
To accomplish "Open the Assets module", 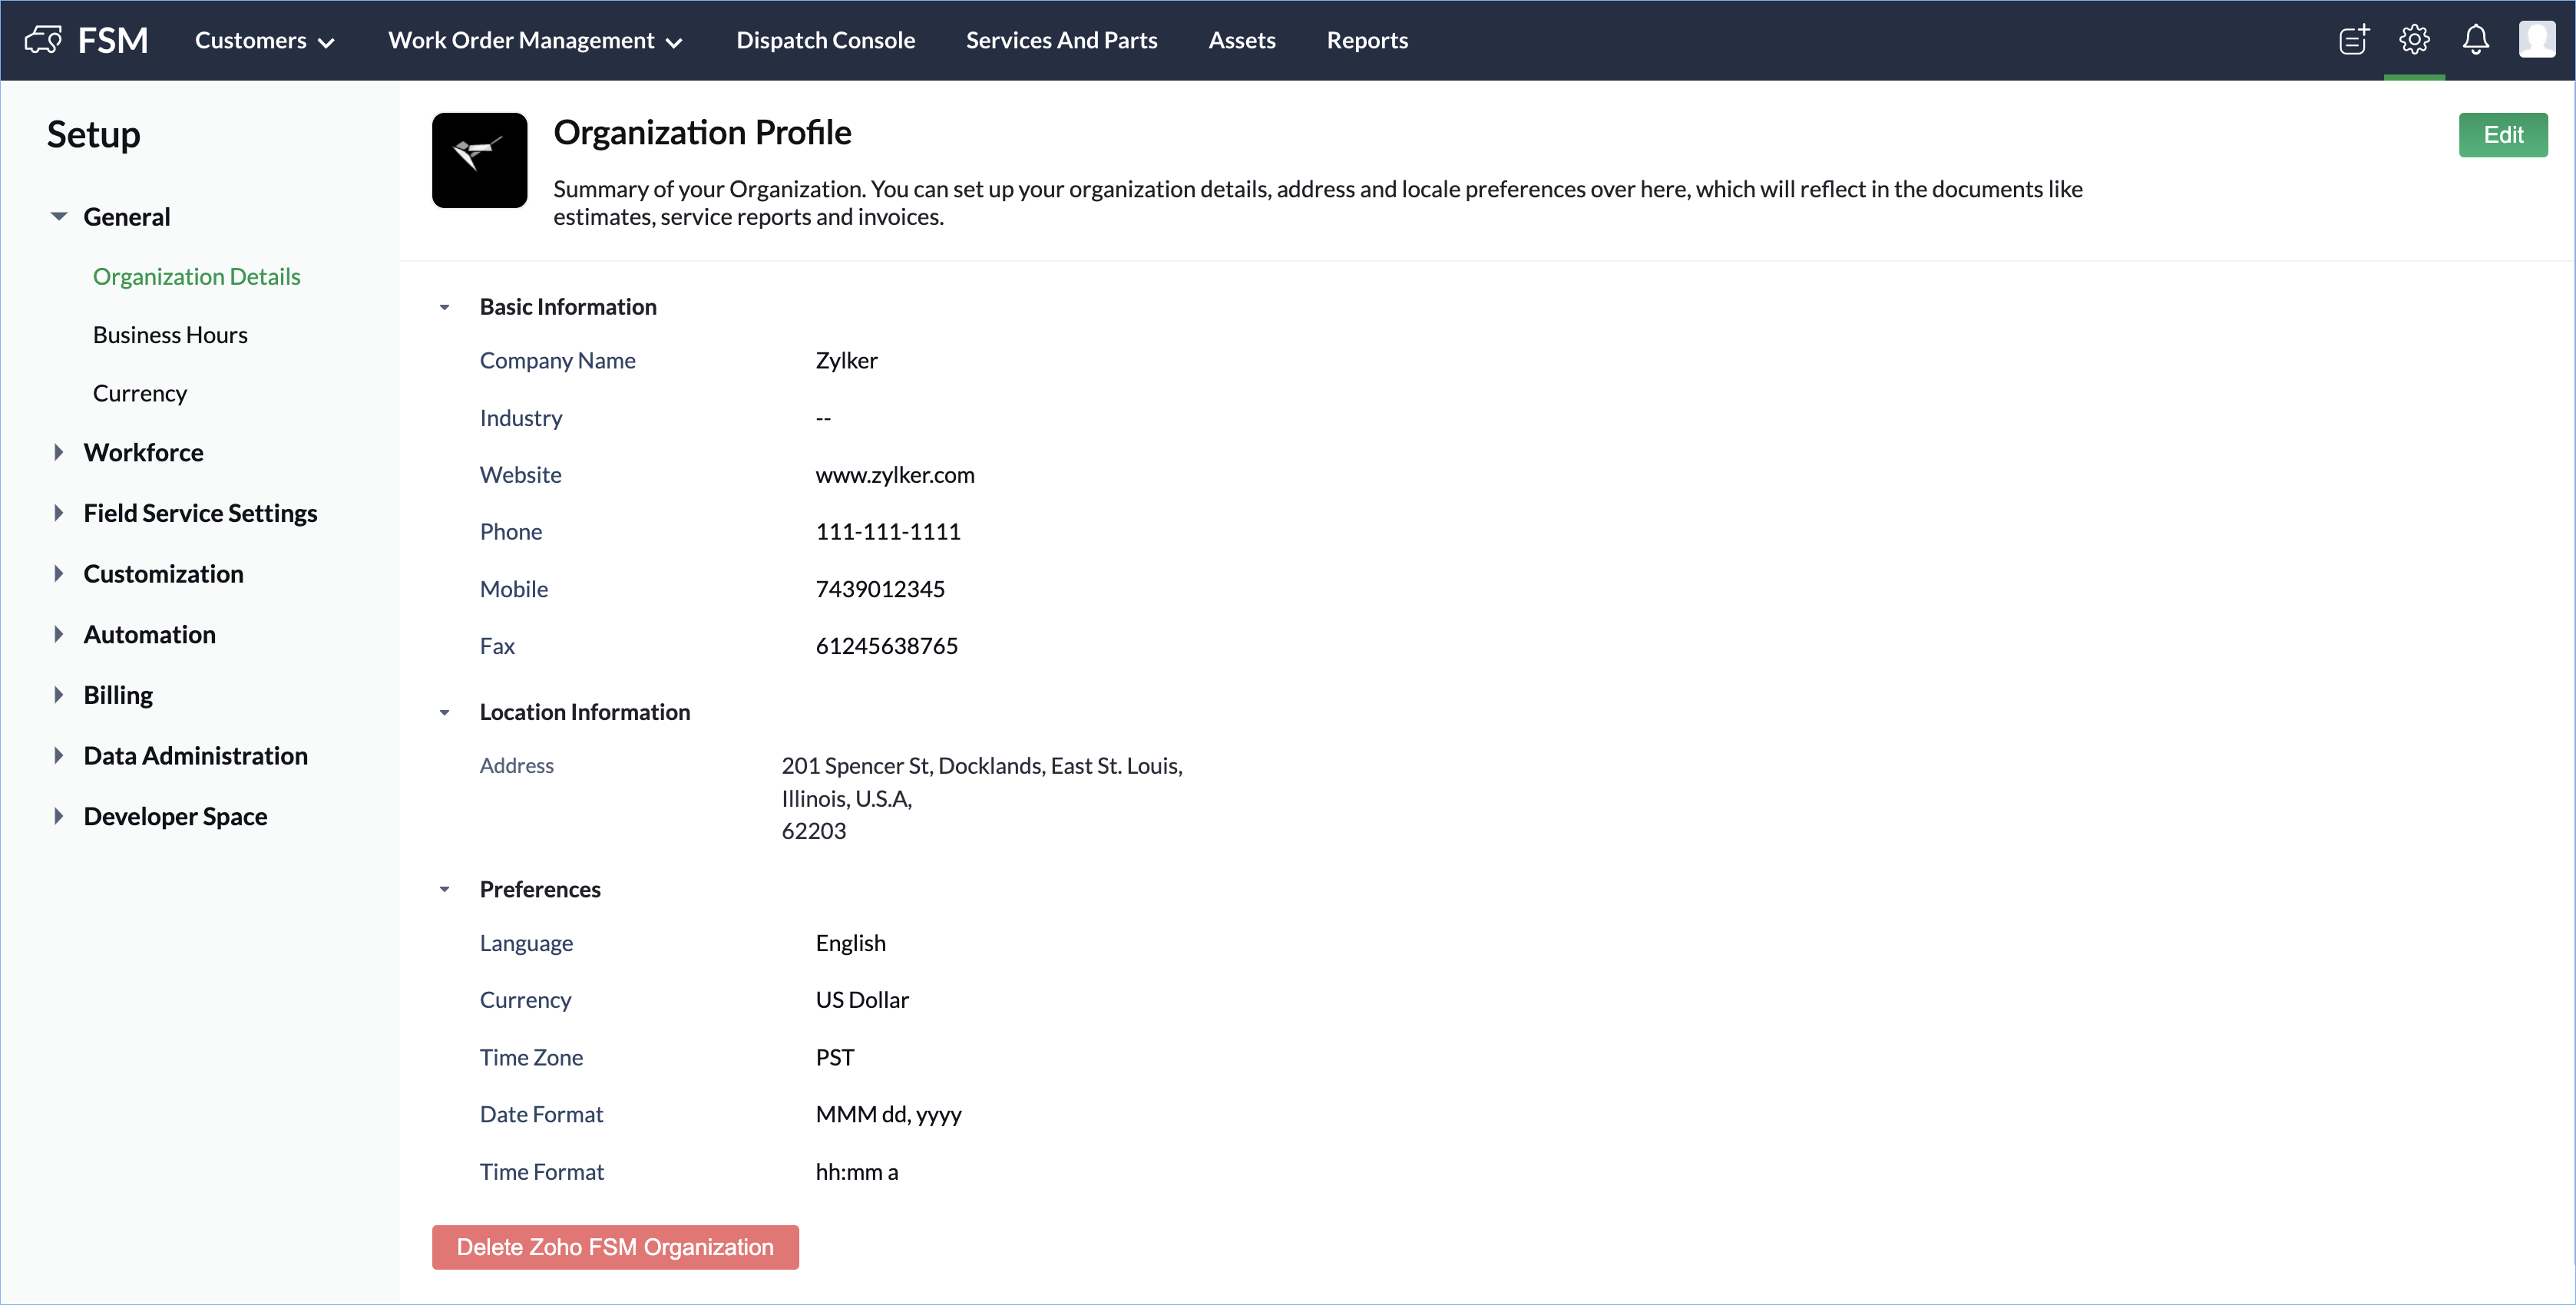I will tap(1242, 40).
